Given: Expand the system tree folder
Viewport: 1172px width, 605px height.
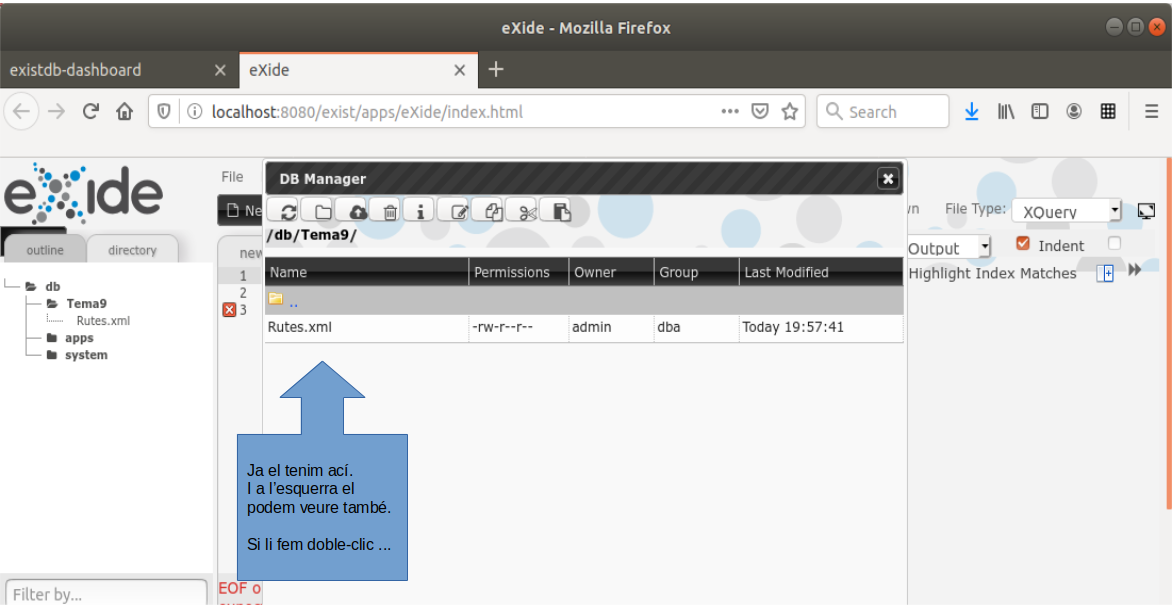Looking at the screenshot, I should 52,355.
